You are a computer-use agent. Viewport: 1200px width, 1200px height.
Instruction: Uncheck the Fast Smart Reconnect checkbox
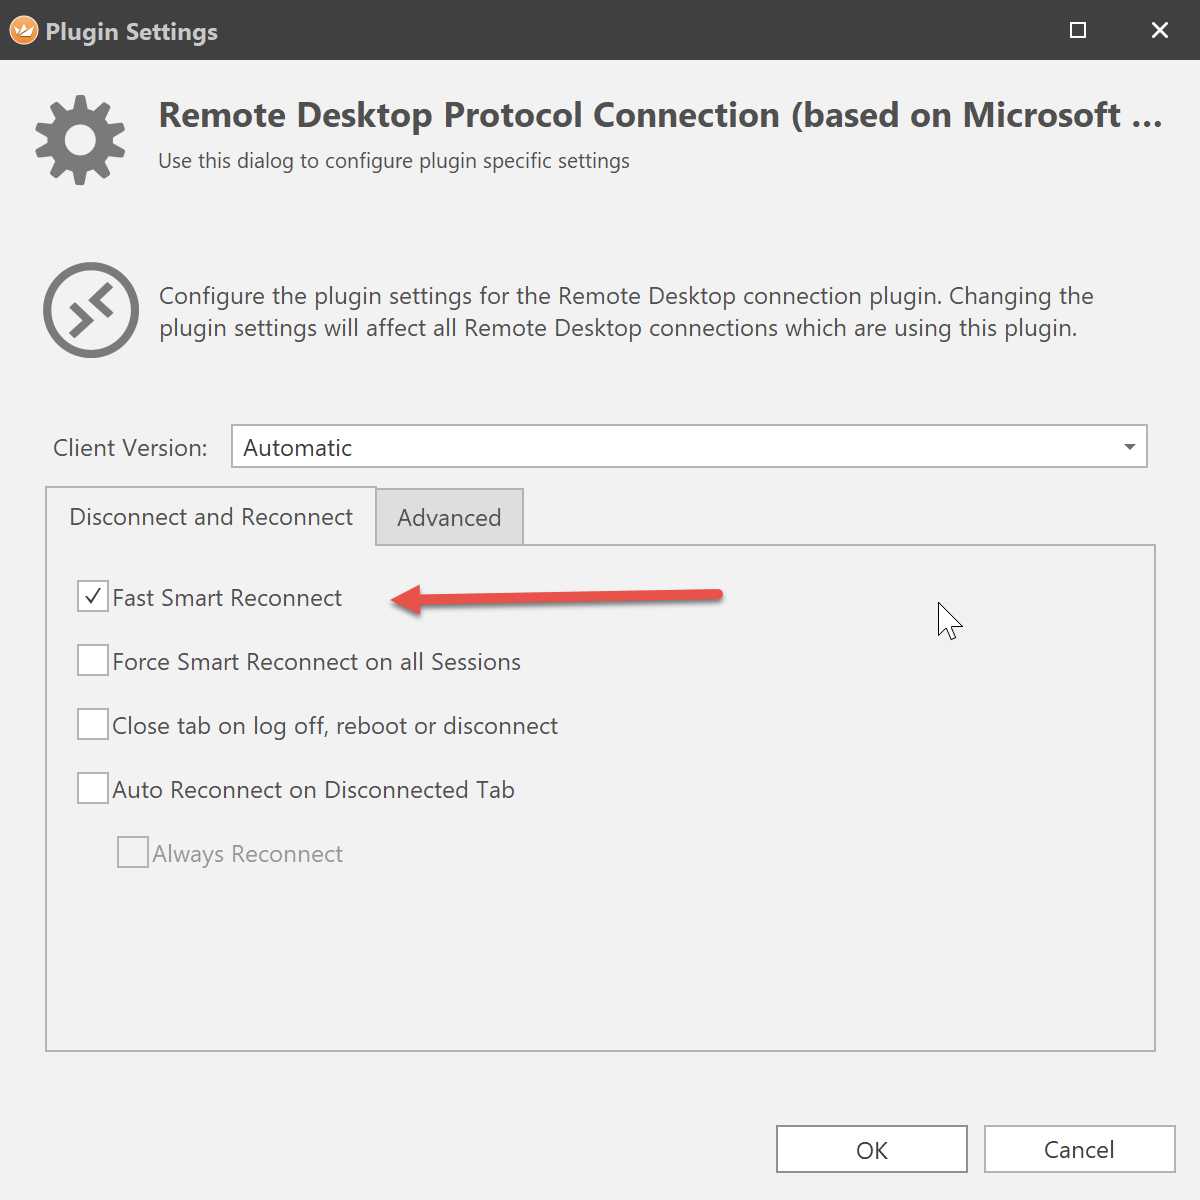click(x=93, y=597)
